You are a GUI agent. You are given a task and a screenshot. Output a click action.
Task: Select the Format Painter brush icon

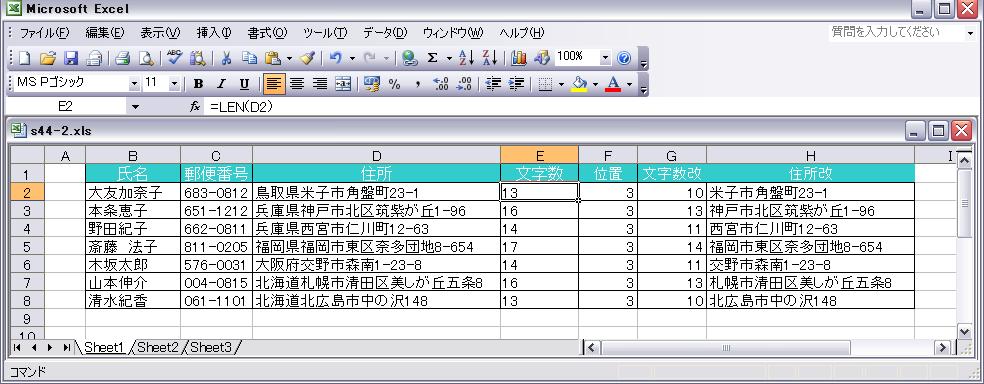point(307,58)
